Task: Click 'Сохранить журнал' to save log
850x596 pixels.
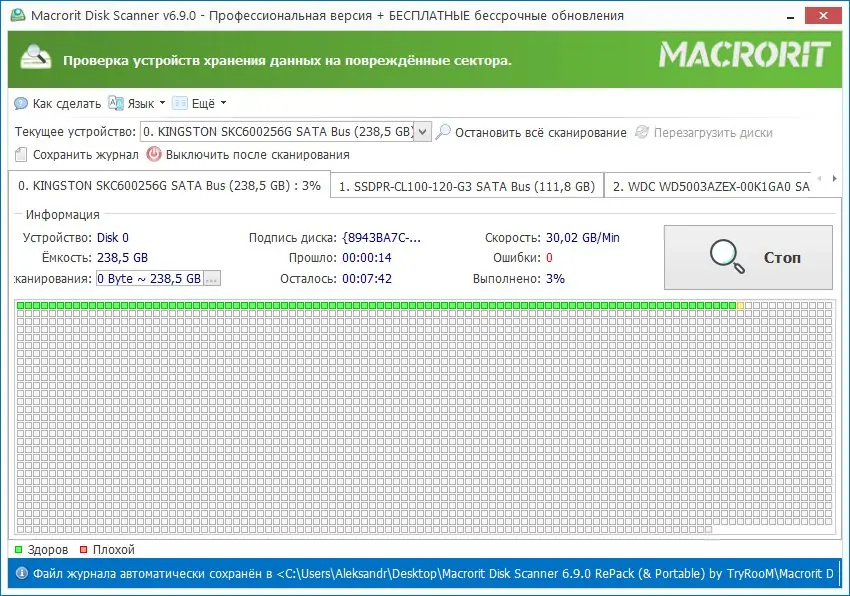Action: 76,155
